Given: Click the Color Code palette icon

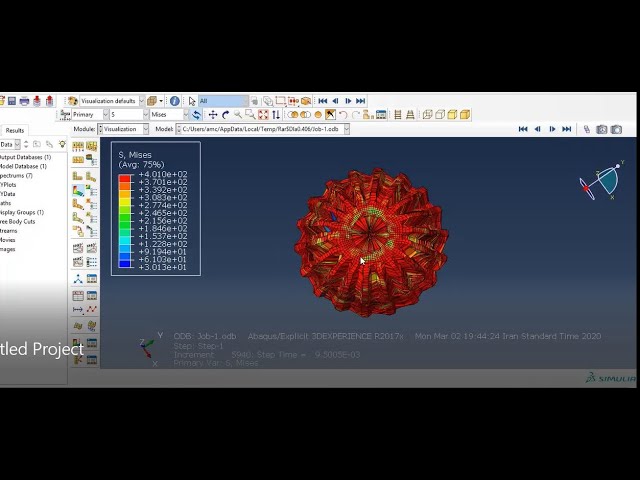Looking at the screenshot, I should (73, 101).
